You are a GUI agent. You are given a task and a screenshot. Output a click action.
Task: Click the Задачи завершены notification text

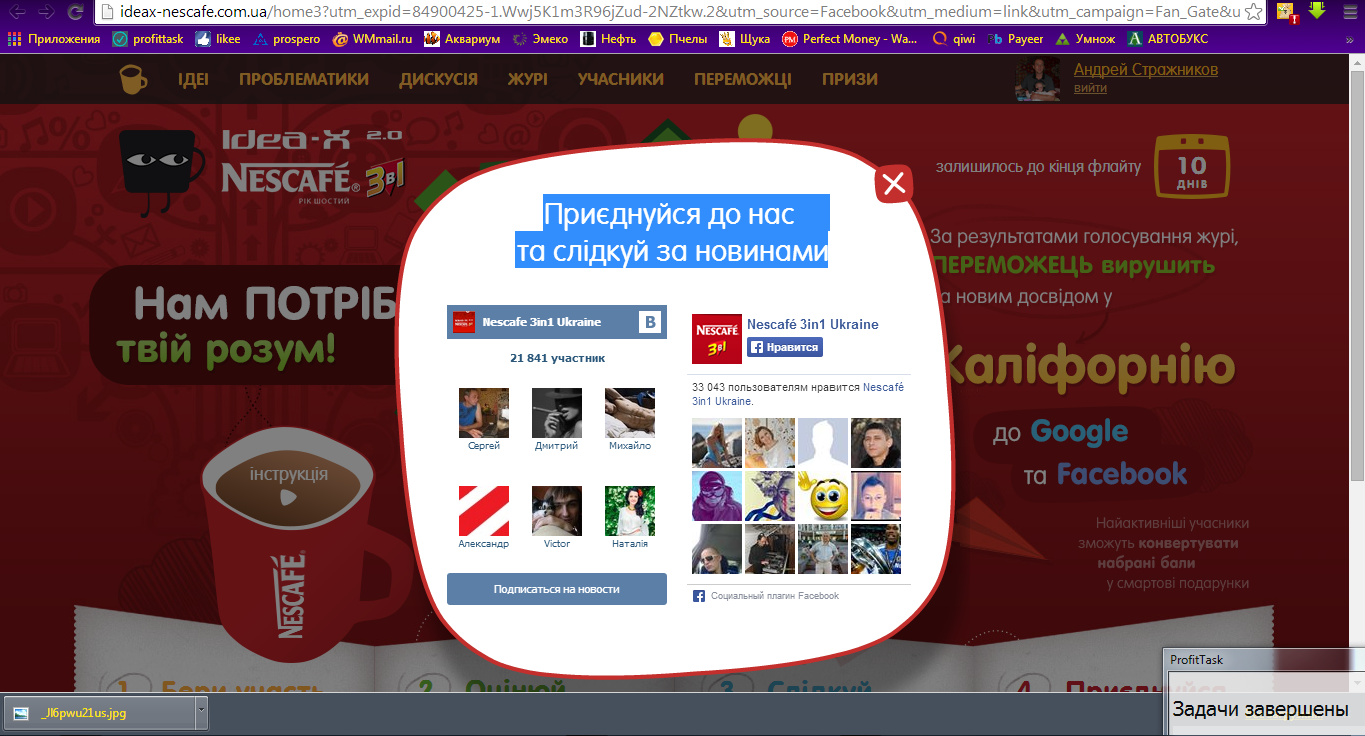pos(1261,710)
